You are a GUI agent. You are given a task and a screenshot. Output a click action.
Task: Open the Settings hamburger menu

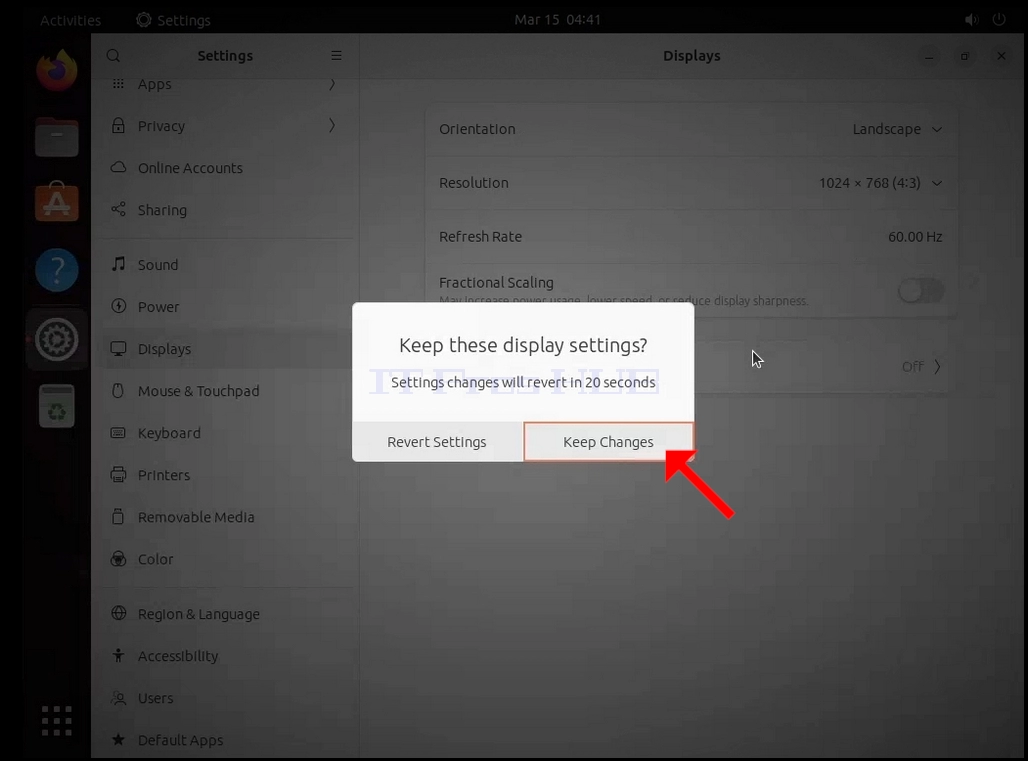(336, 56)
